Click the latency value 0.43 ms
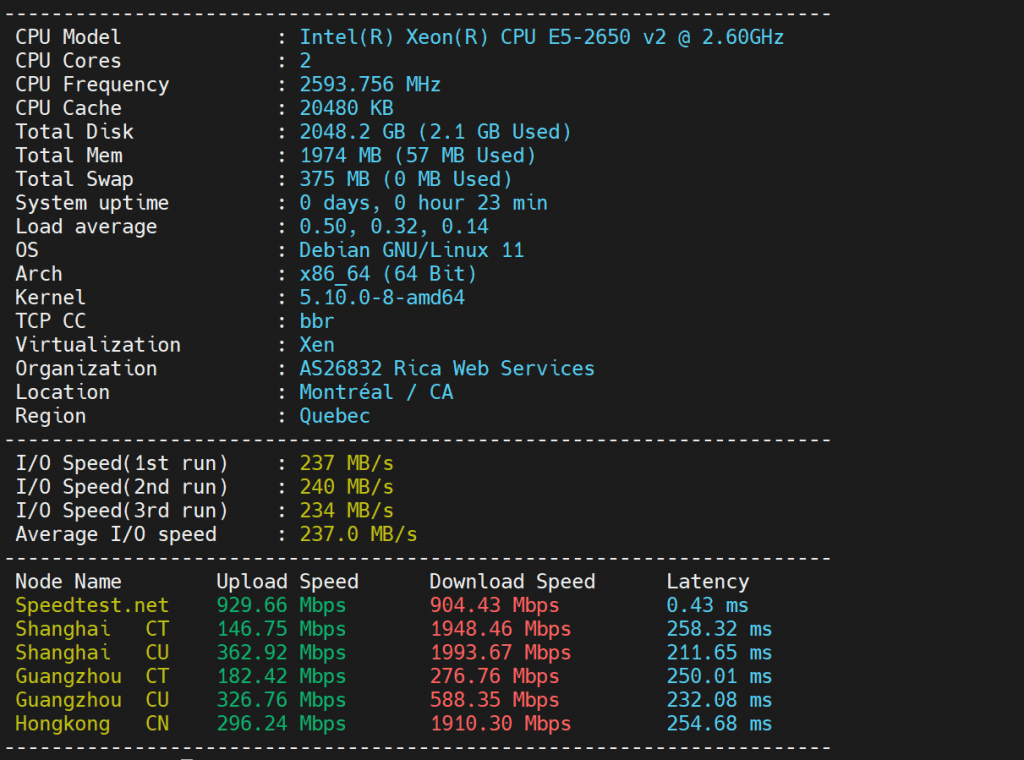Image resolution: width=1024 pixels, height=760 pixels. (x=707, y=605)
